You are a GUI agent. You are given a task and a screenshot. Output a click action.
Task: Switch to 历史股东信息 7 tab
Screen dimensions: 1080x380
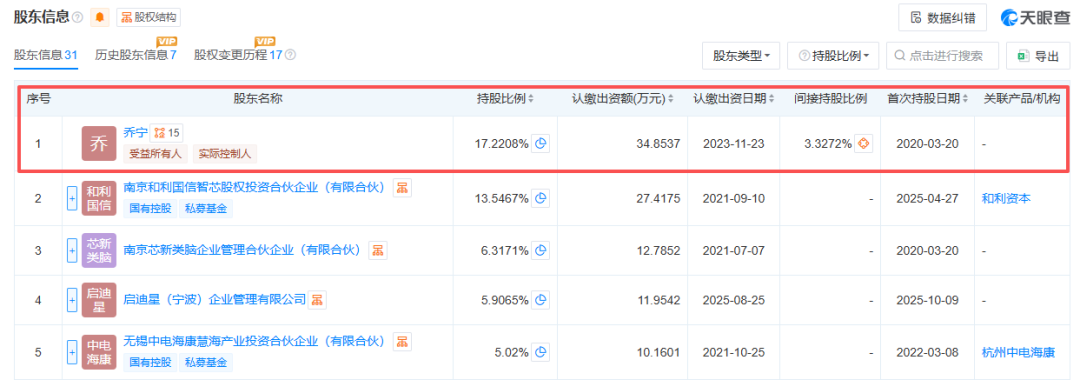136,55
